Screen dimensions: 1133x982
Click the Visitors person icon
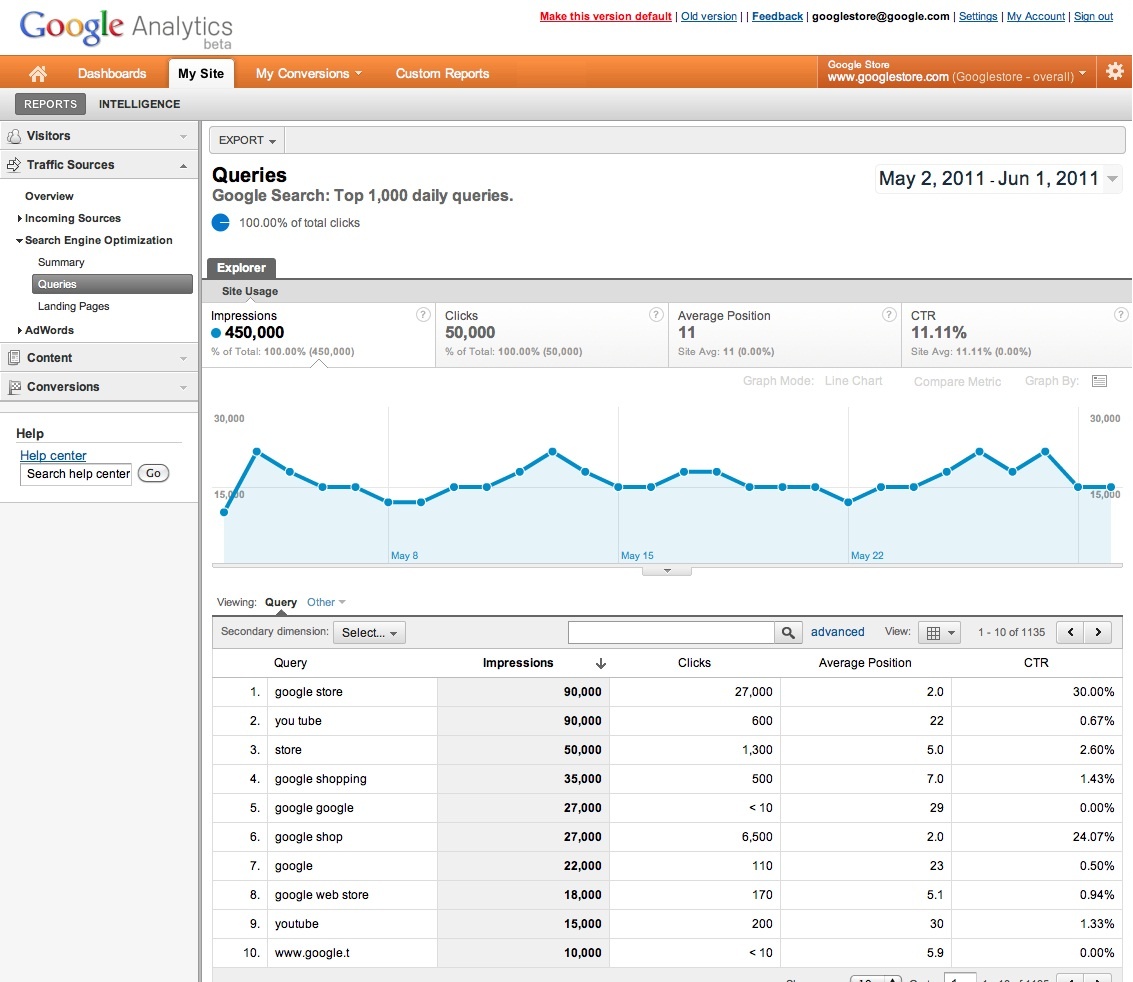[x=14, y=136]
